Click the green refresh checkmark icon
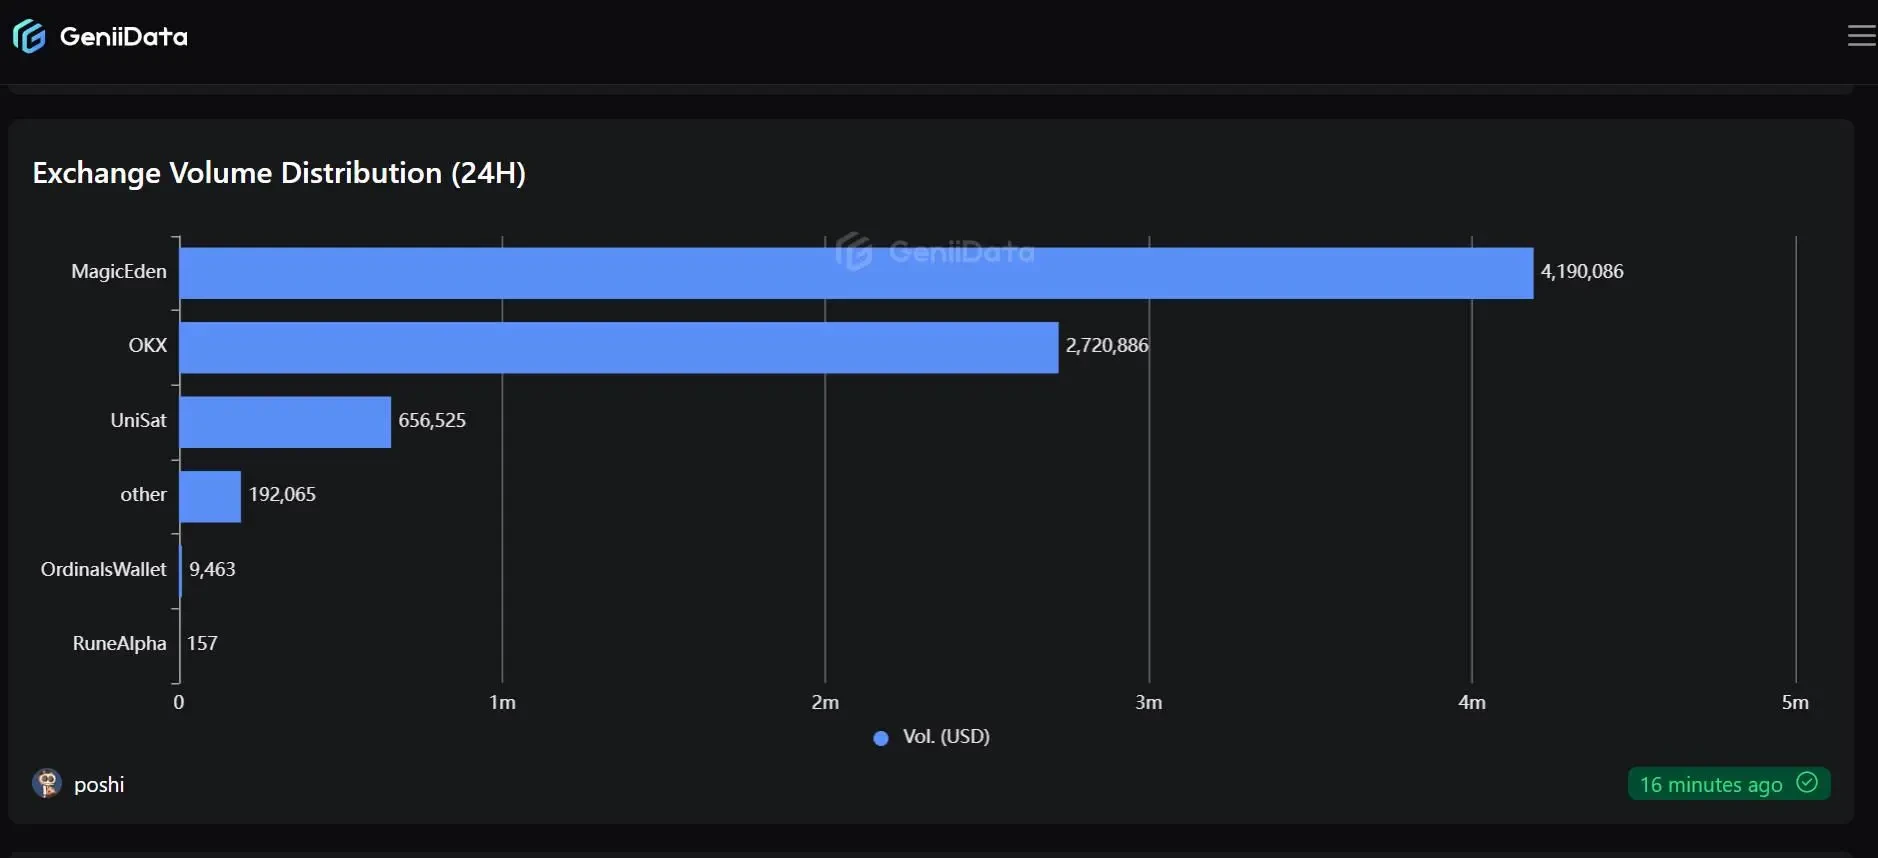The height and width of the screenshot is (858, 1878). (1807, 782)
